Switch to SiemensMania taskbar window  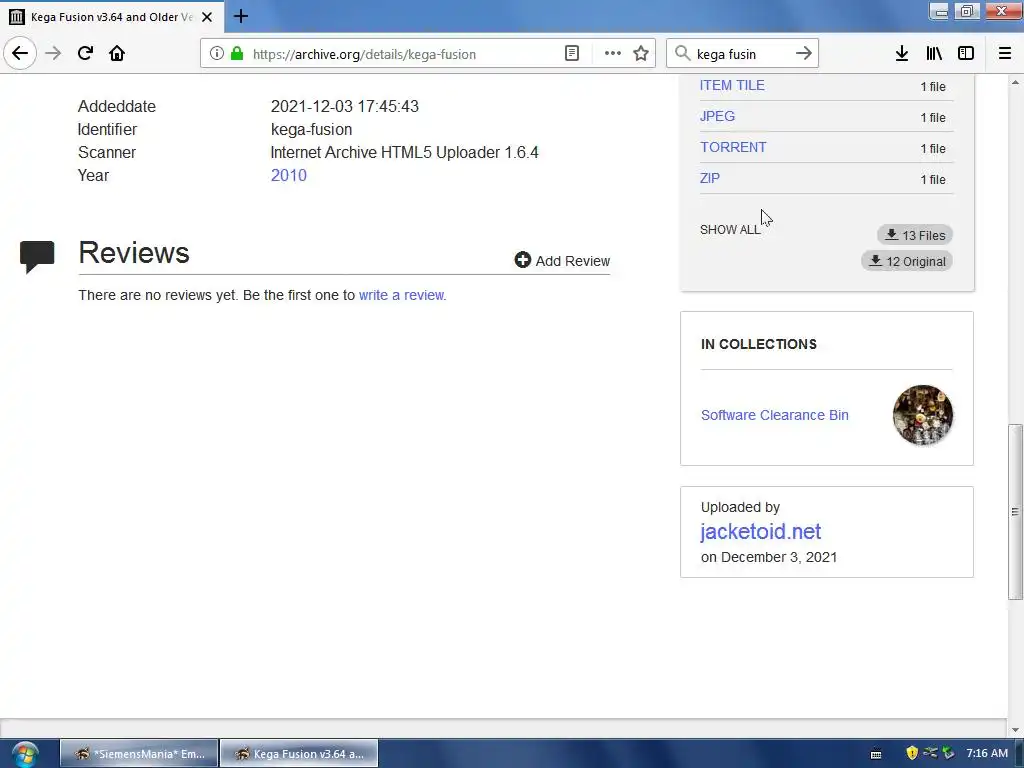(139, 754)
